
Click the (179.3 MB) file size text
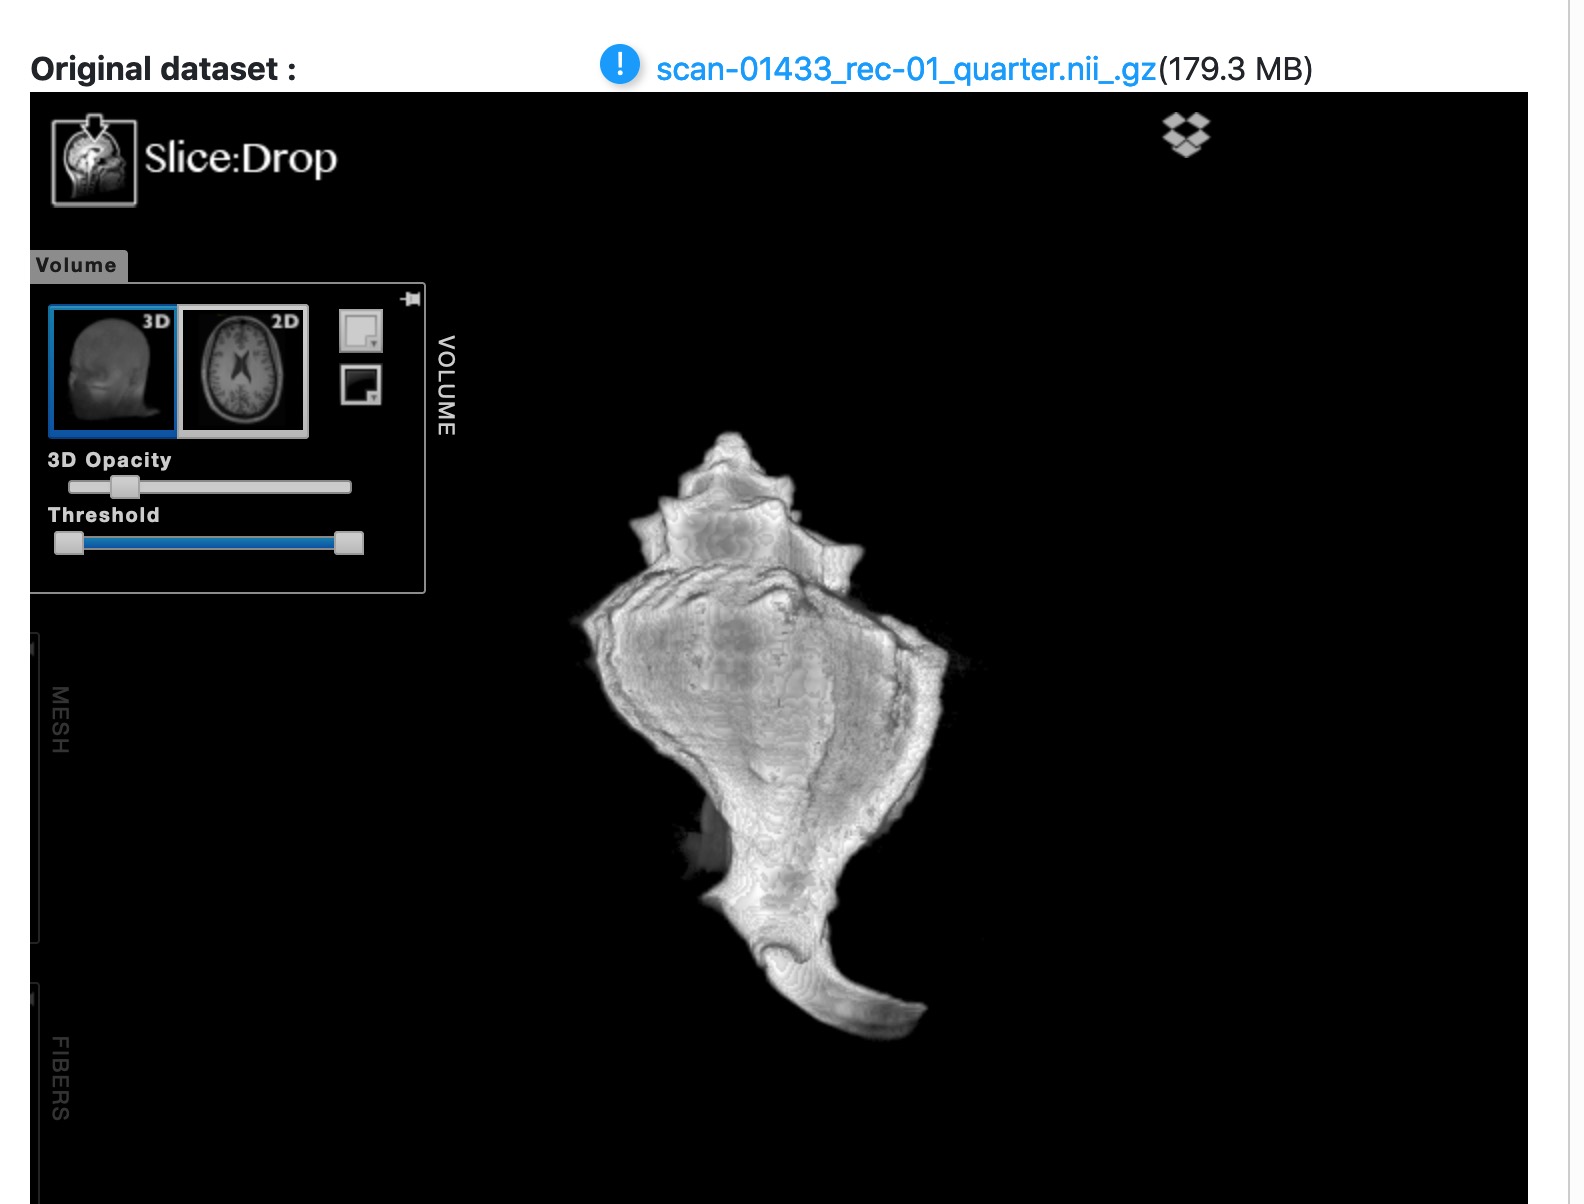click(1235, 69)
